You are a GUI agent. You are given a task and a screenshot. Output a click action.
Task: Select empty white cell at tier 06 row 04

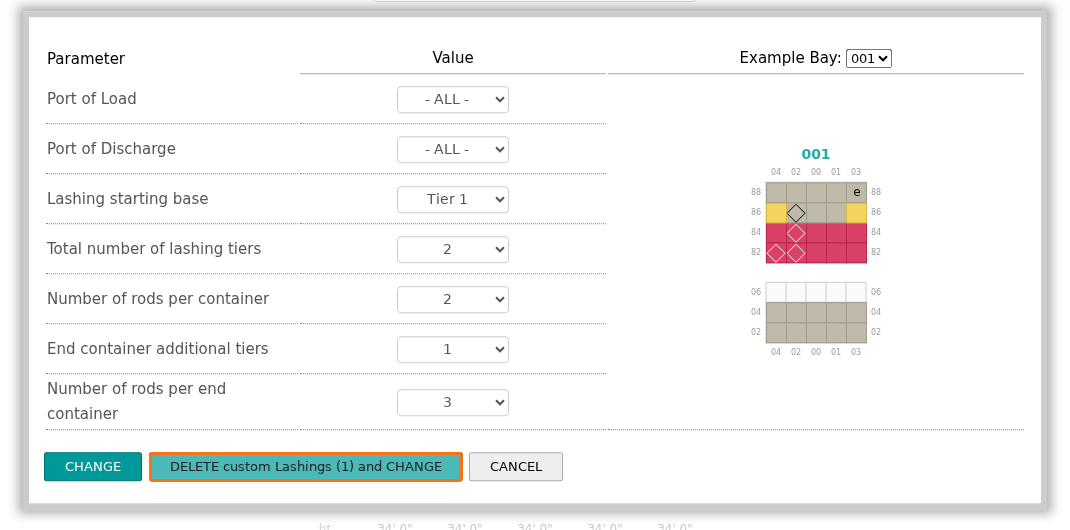pos(776,292)
